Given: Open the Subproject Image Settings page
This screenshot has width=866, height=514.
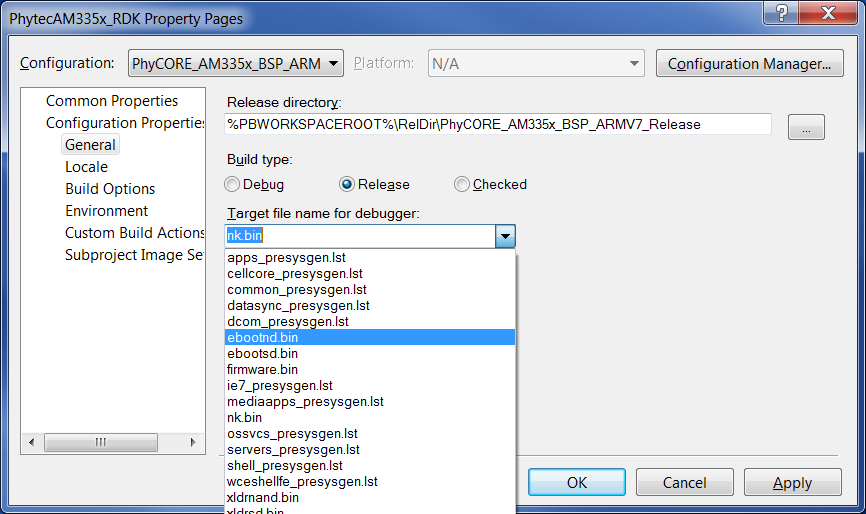Looking at the screenshot, I should tap(134, 255).
